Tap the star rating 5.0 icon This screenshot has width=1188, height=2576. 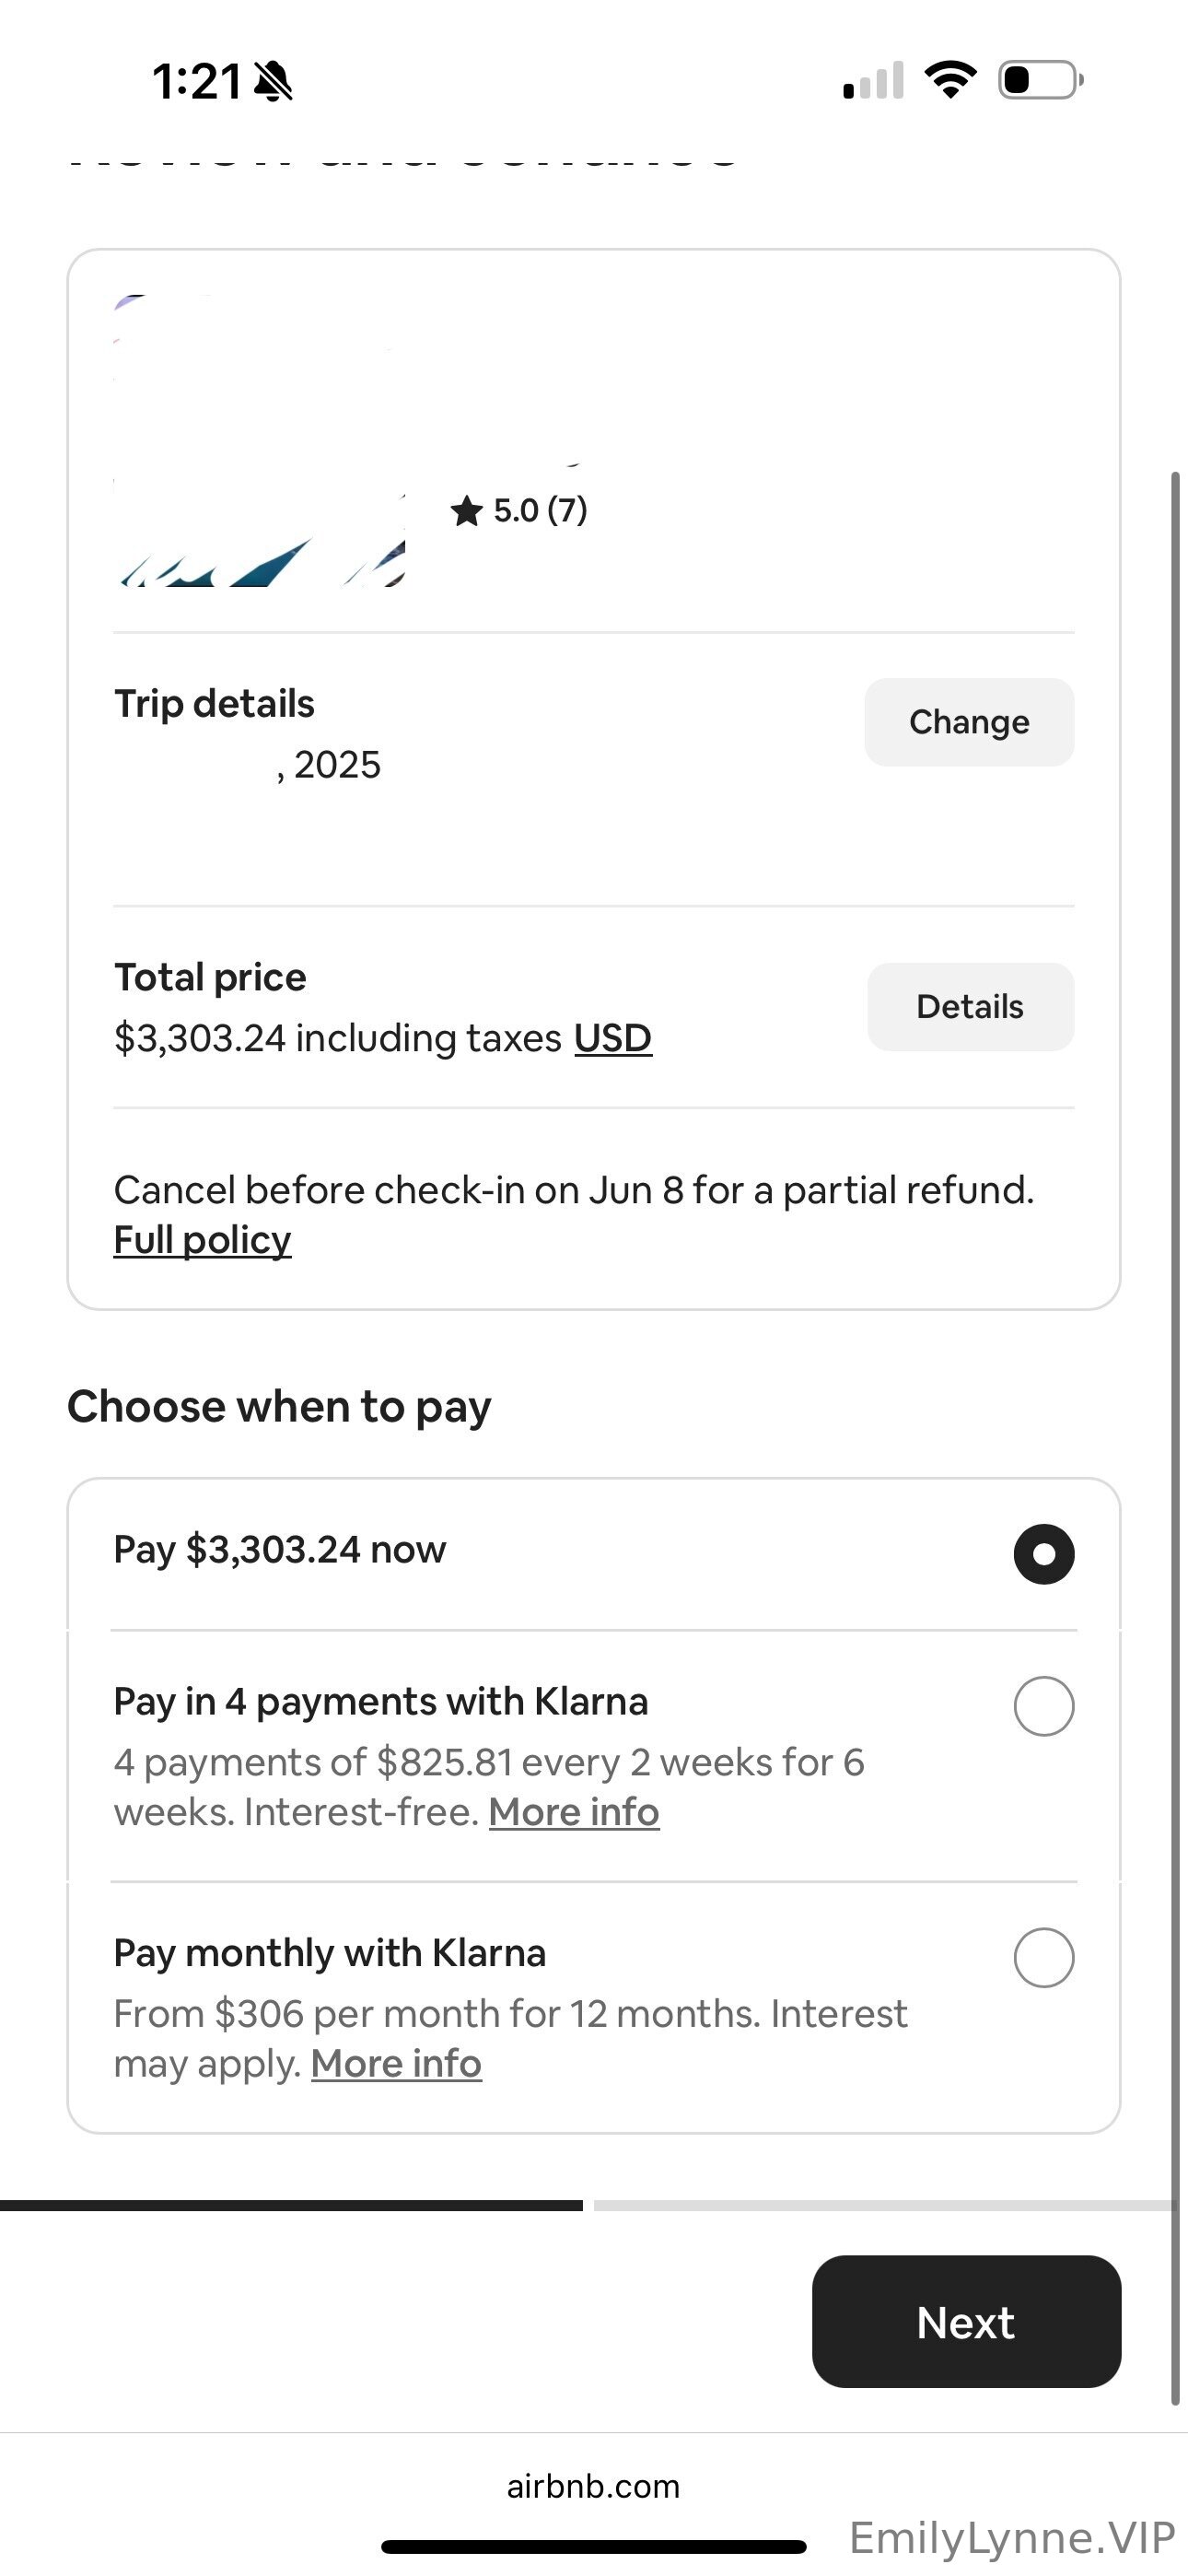[x=466, y=511]
